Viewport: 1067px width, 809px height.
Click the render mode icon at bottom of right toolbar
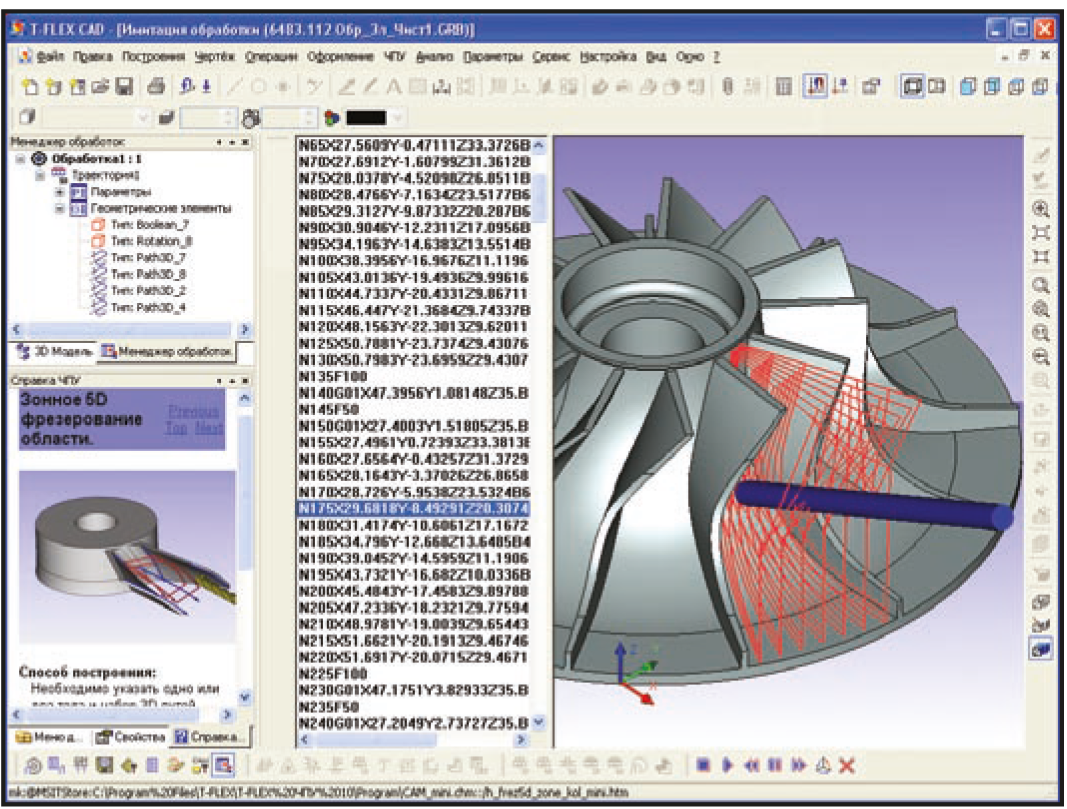tap(1040, 648)
